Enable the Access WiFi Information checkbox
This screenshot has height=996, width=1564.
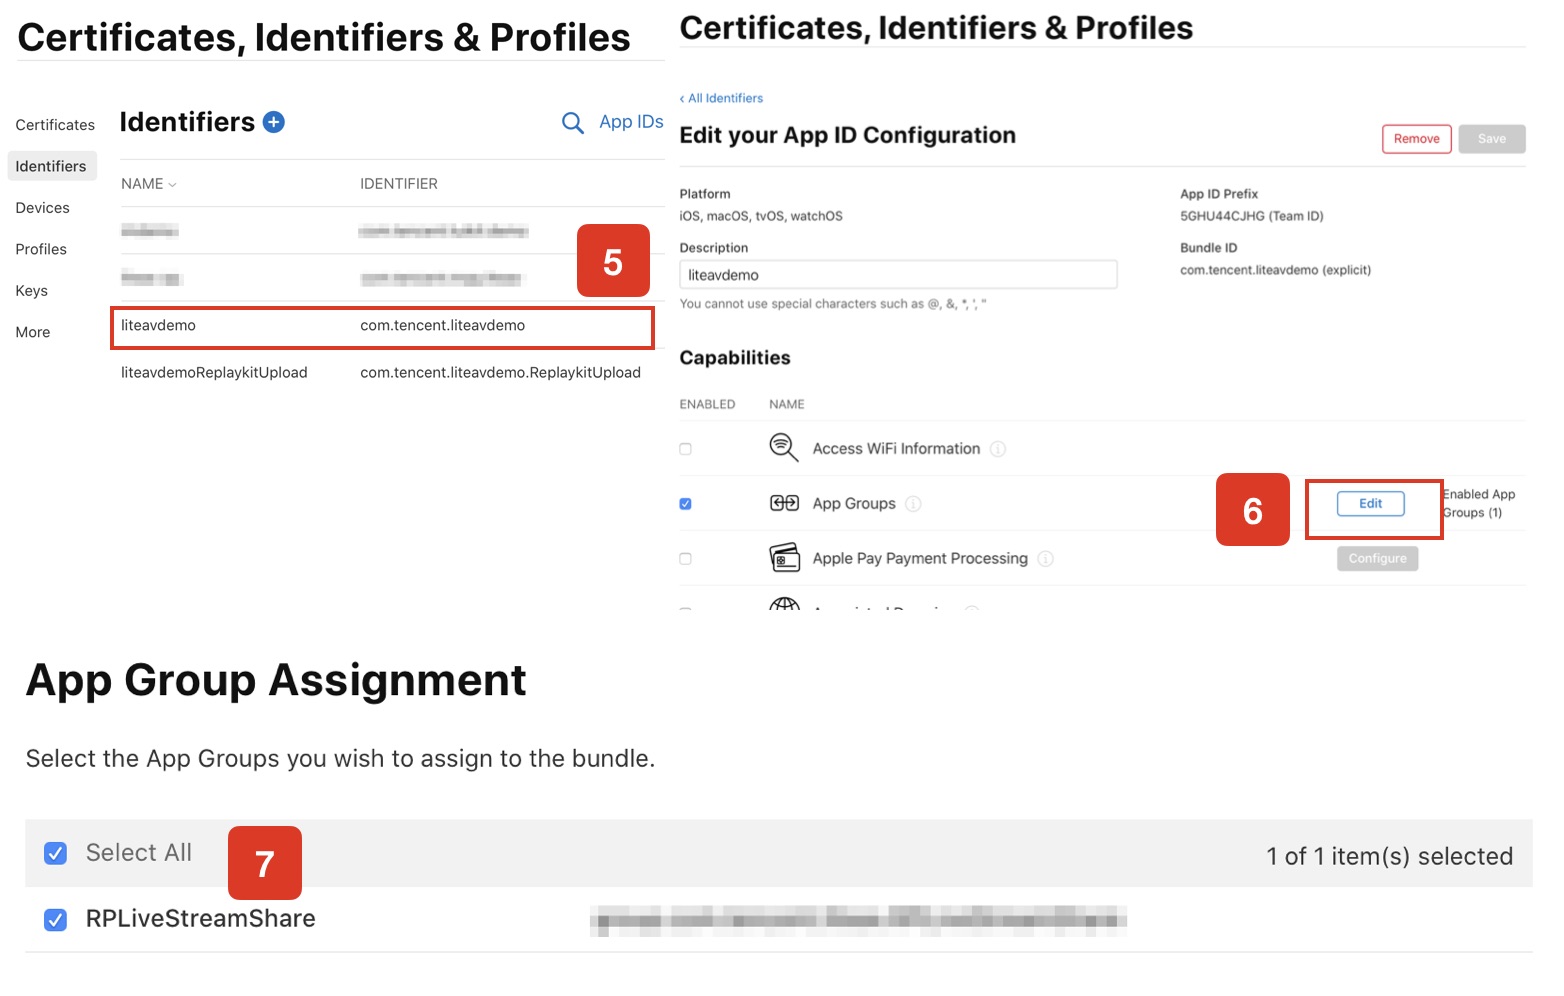685,449
